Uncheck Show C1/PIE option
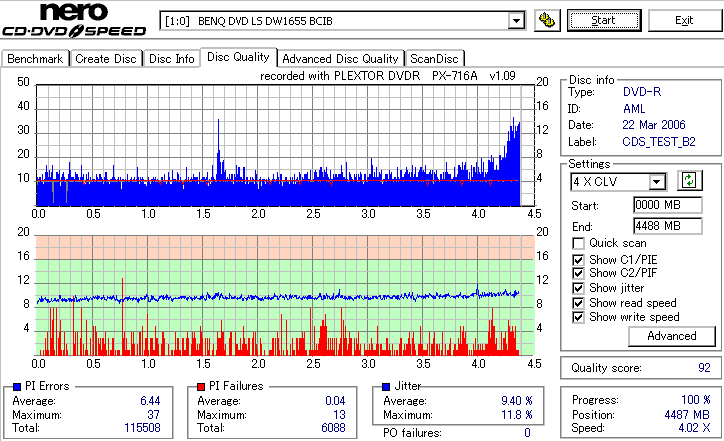Image resolution: width=724 pixels, height=441 pixels. click(x=578, y=260)
